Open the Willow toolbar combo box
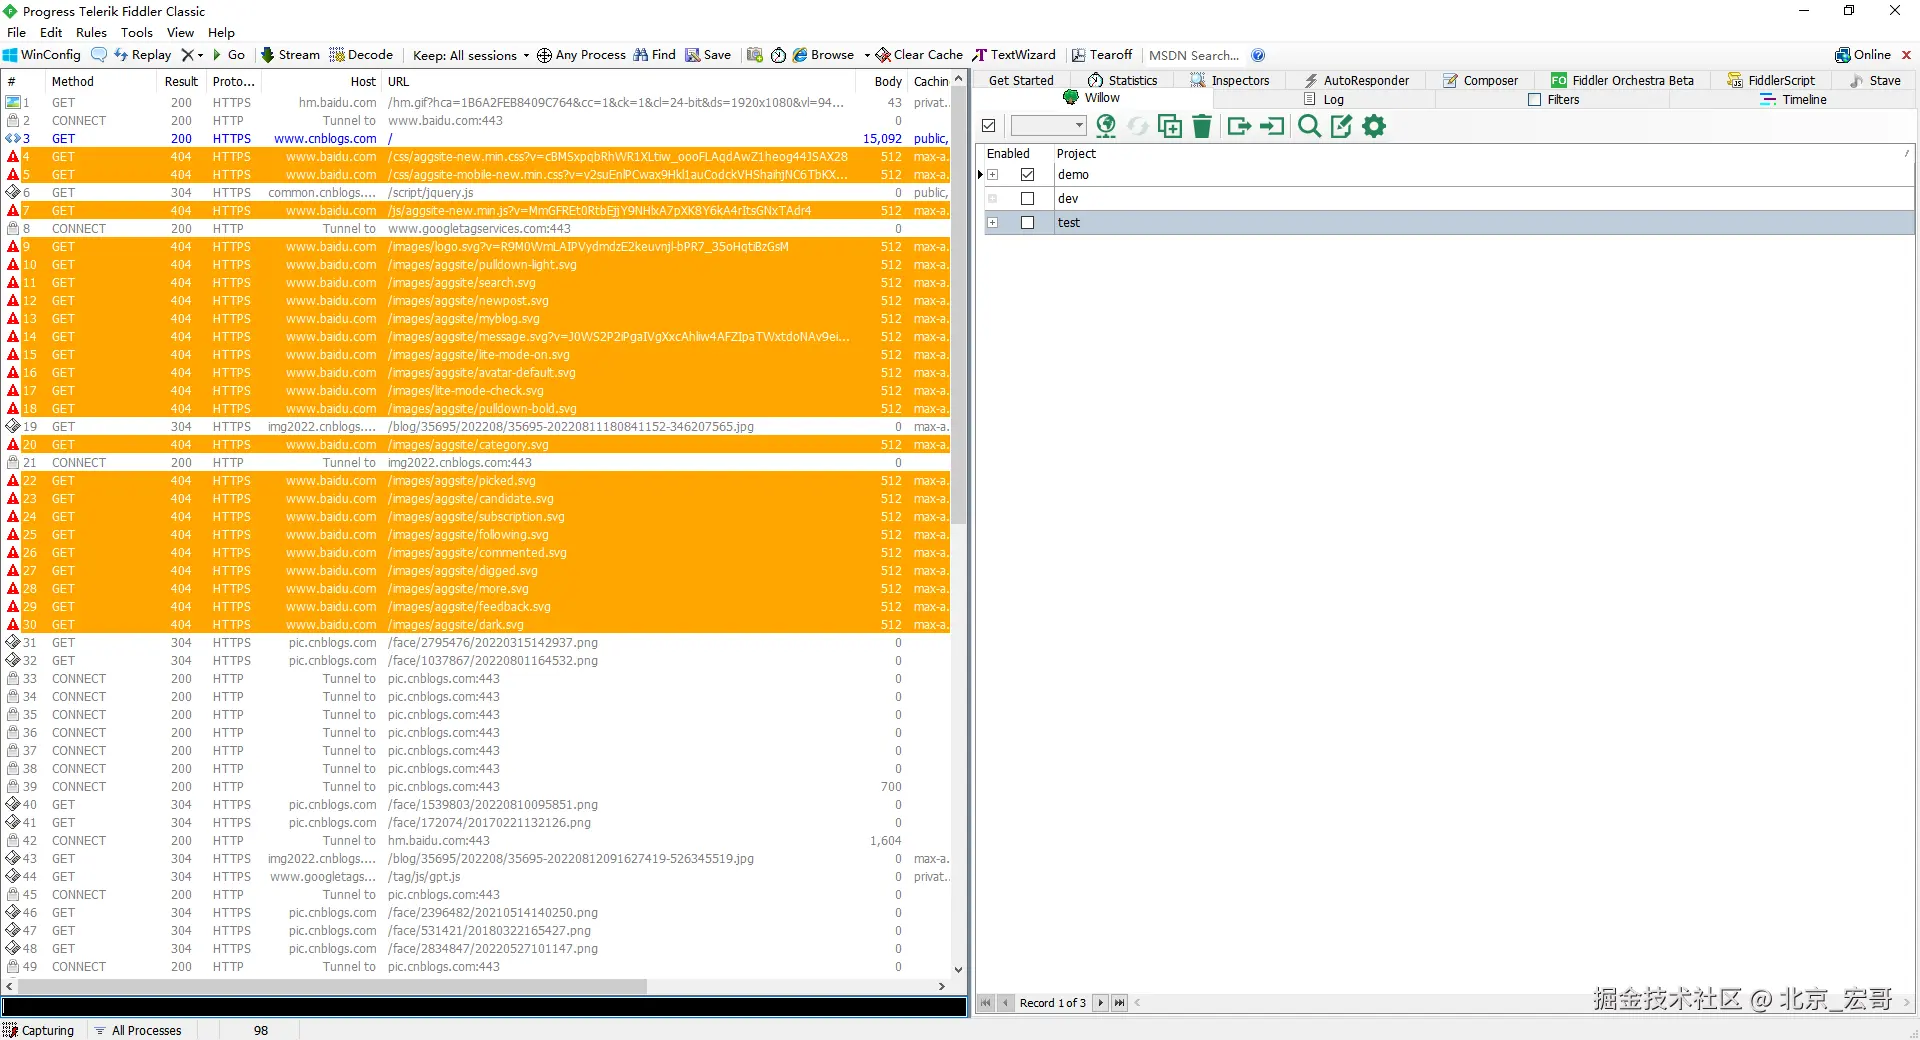 click(x=1048, y=126)
